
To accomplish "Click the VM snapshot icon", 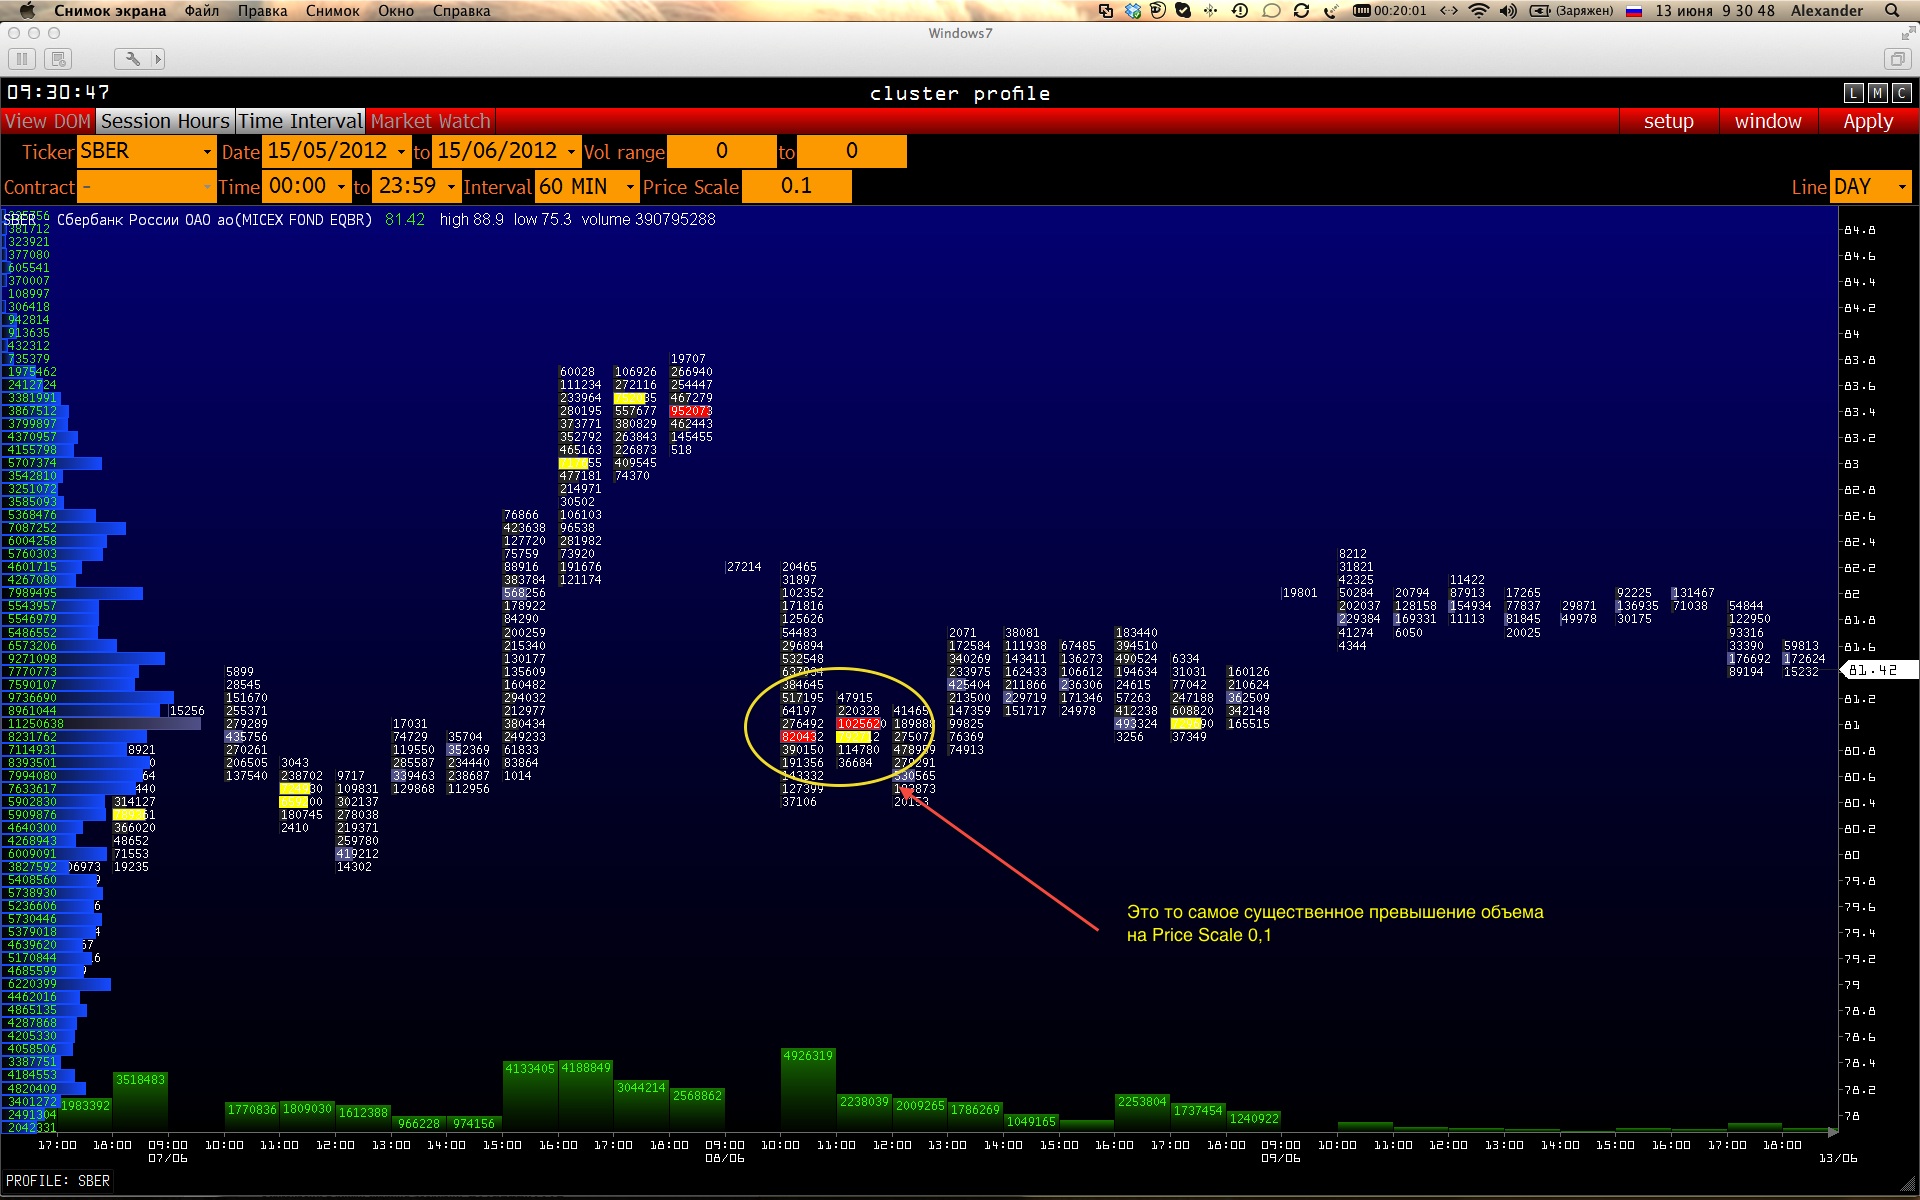I will [58, 59].
